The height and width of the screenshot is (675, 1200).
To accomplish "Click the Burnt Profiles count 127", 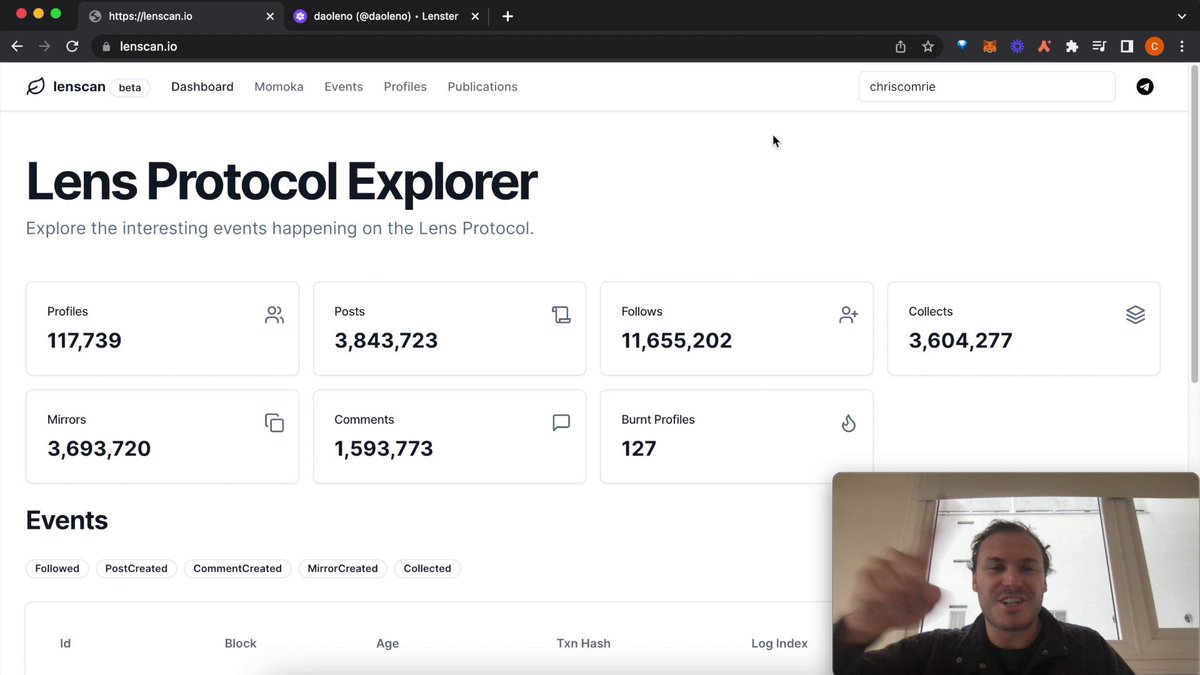I will coord(639,448).
